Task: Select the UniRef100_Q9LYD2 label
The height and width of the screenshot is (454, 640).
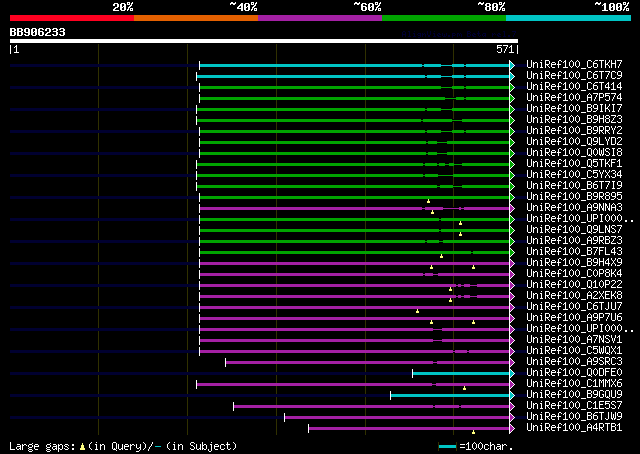Action: [574, 141]
